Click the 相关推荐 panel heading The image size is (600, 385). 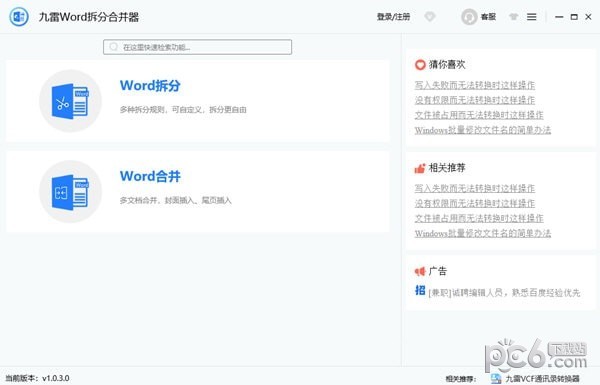(447, 168)
